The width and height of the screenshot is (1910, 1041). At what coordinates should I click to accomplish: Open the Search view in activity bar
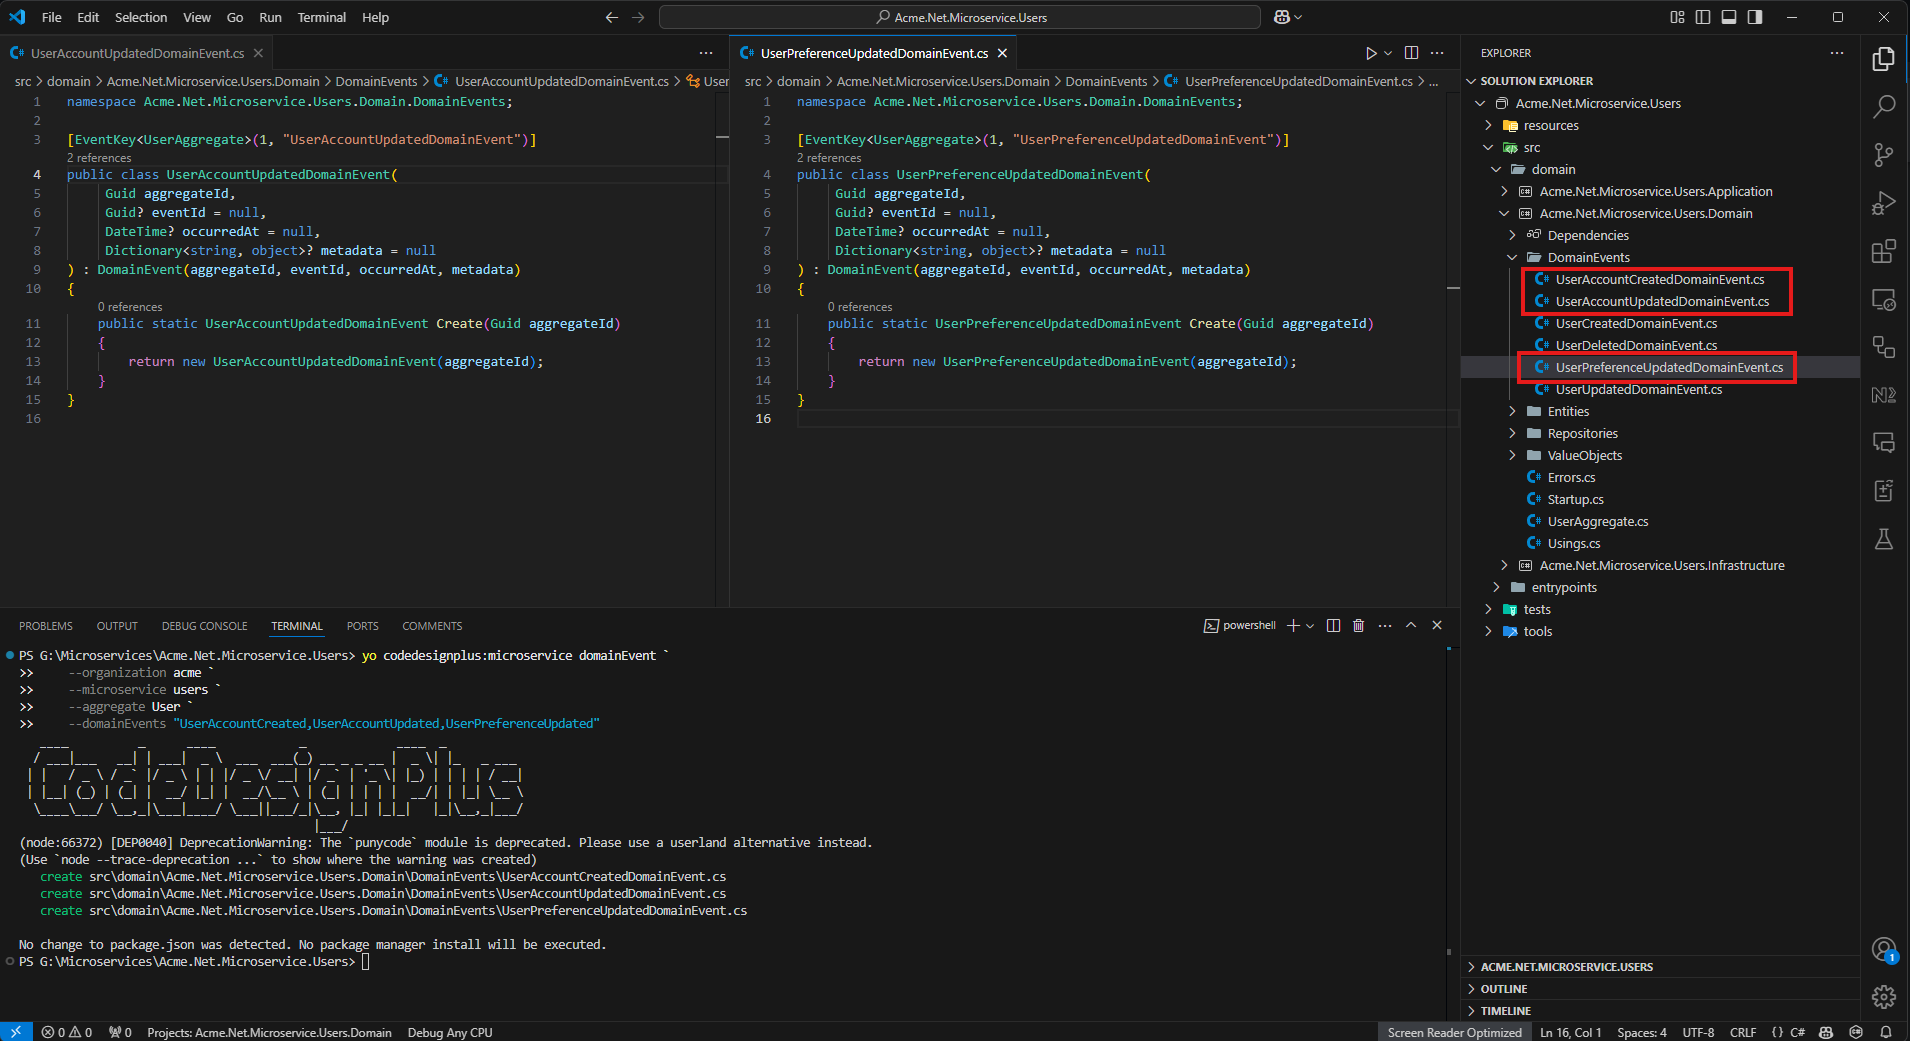(x=1884, y=107)
